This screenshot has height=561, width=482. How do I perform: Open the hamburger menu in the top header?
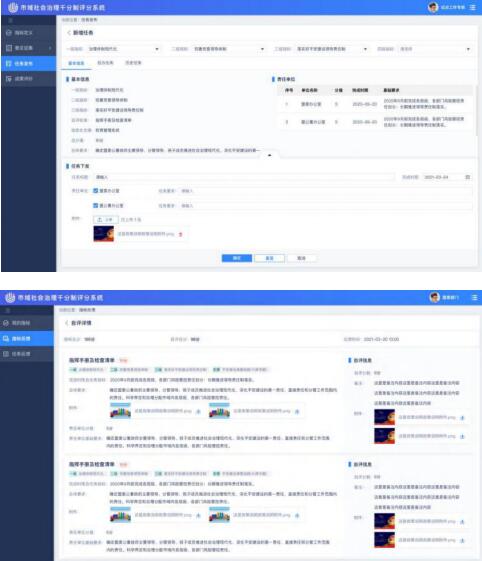coord(473,7)
